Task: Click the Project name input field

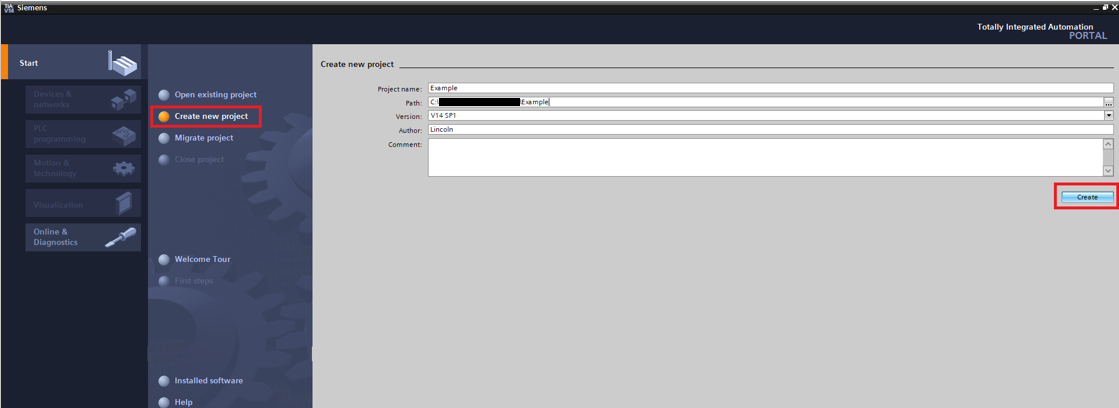Action: coord(769,88)
